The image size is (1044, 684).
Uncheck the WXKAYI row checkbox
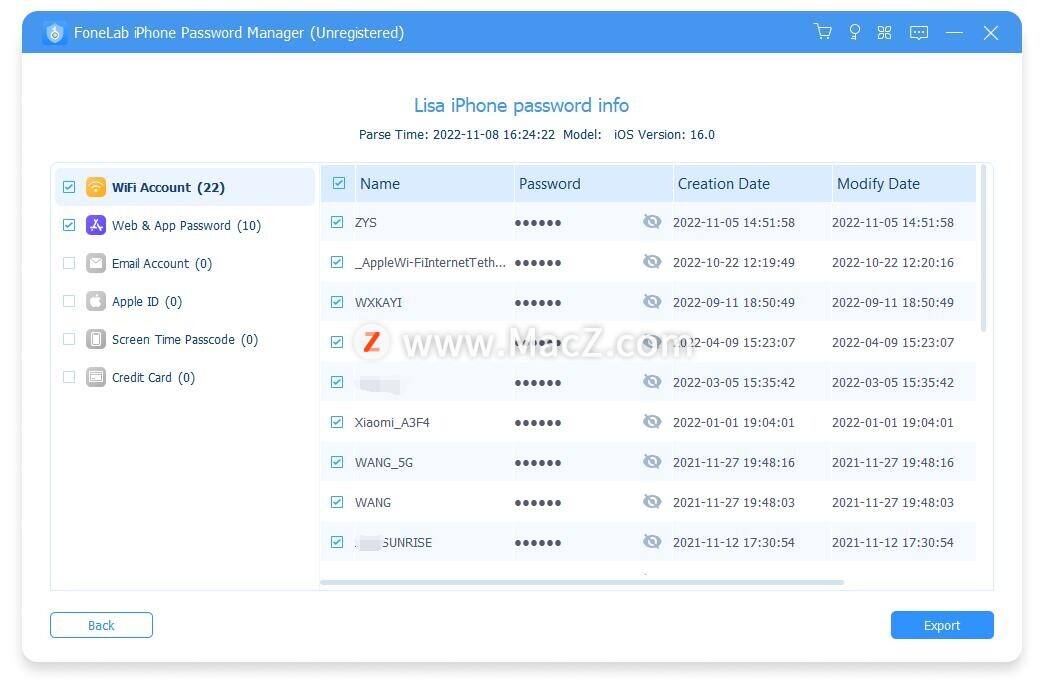coord(337,302)
